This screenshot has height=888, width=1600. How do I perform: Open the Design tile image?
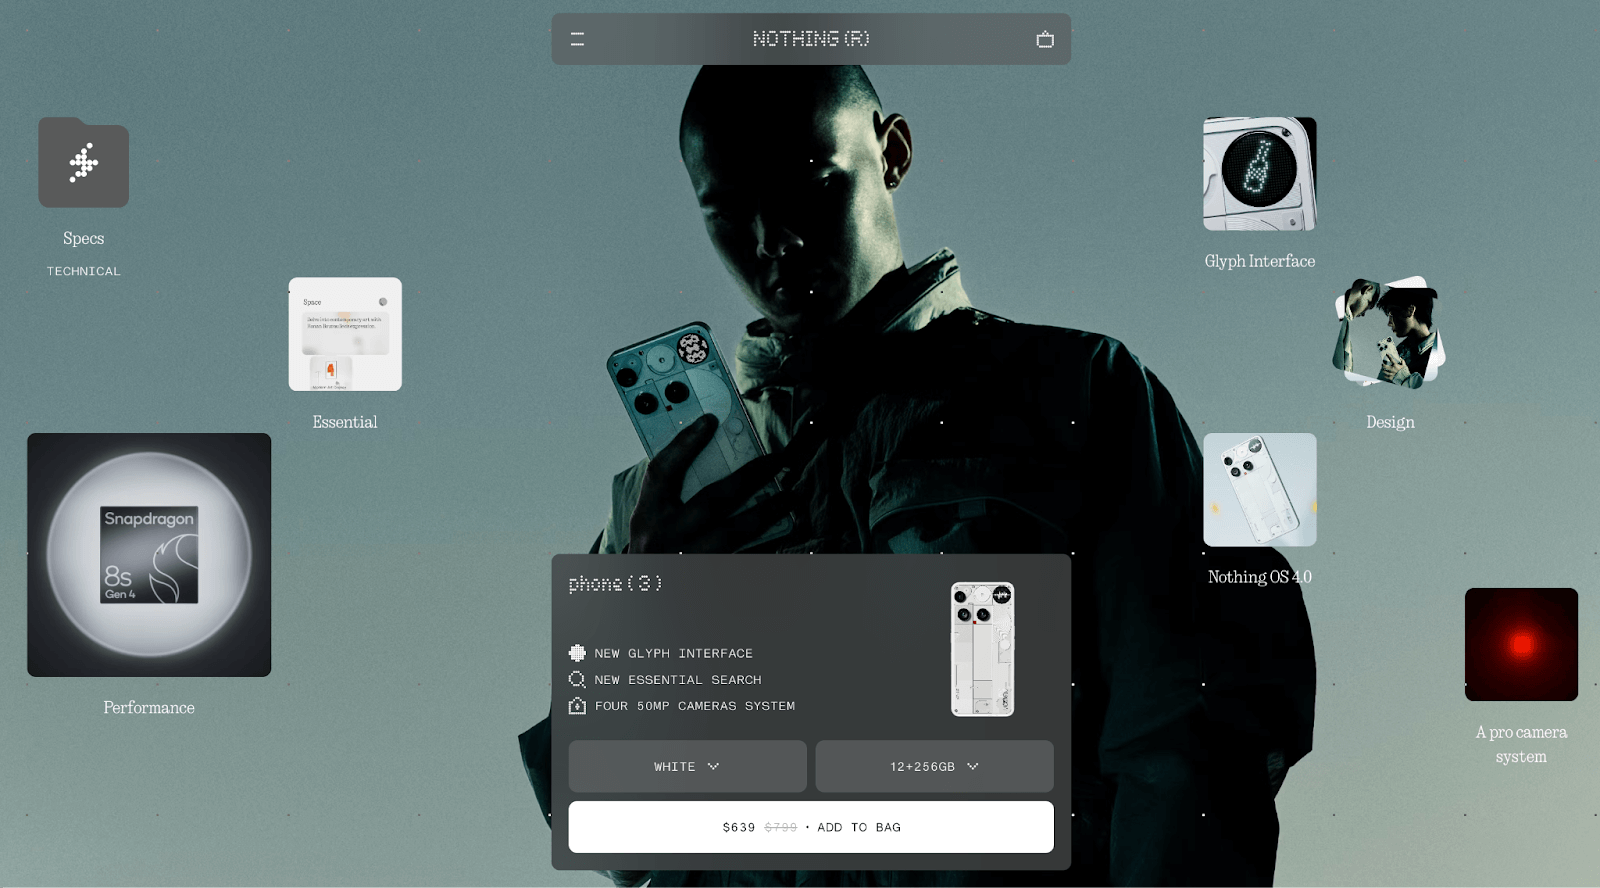click(1390, 332)
